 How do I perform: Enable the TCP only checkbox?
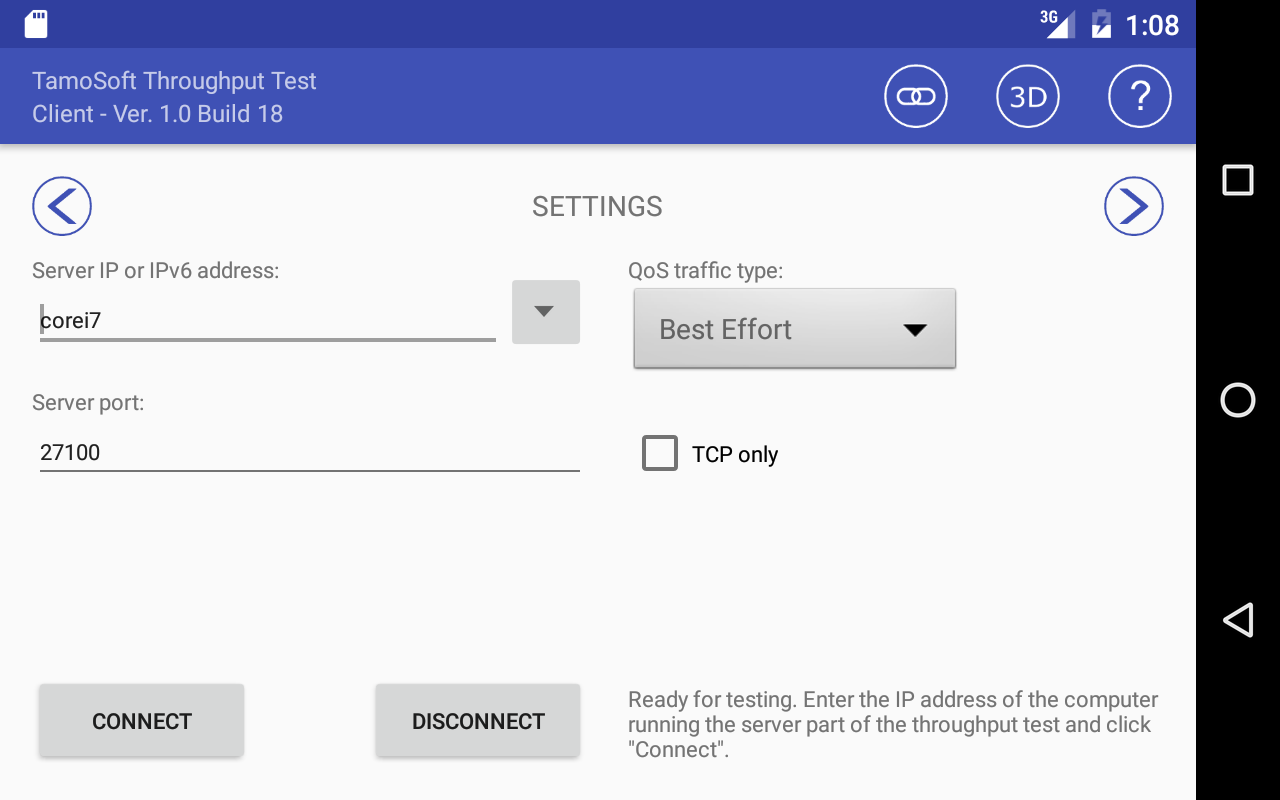(x=660, y=453)
